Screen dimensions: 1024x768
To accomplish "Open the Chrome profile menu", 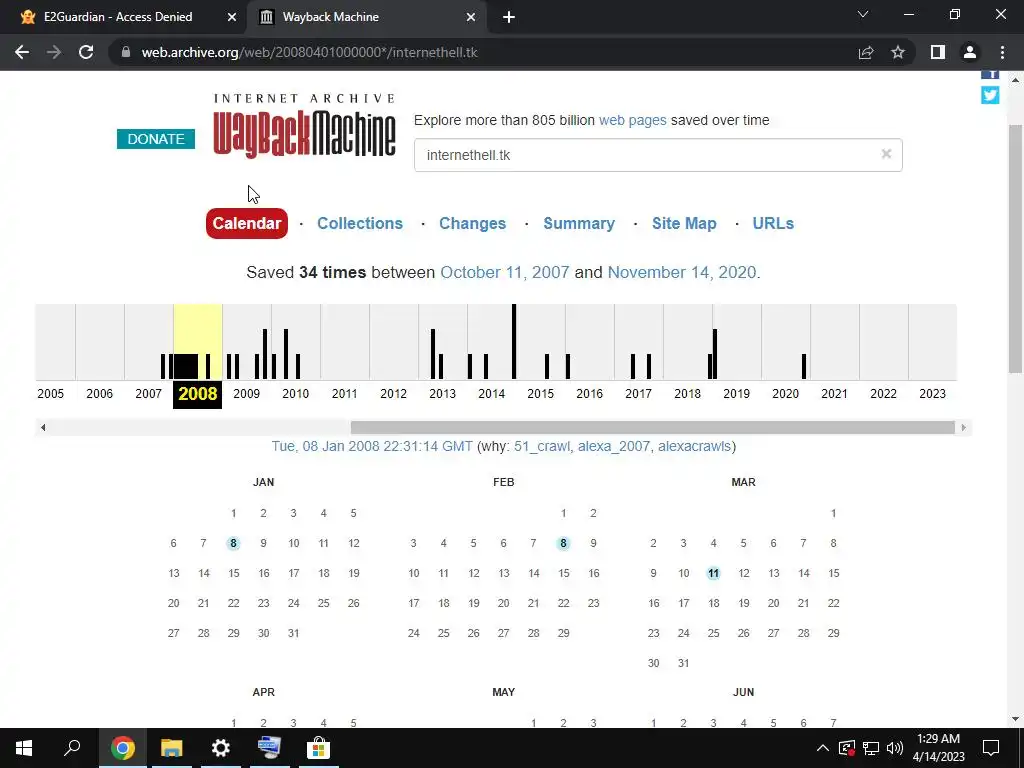I will click(970, 52).
